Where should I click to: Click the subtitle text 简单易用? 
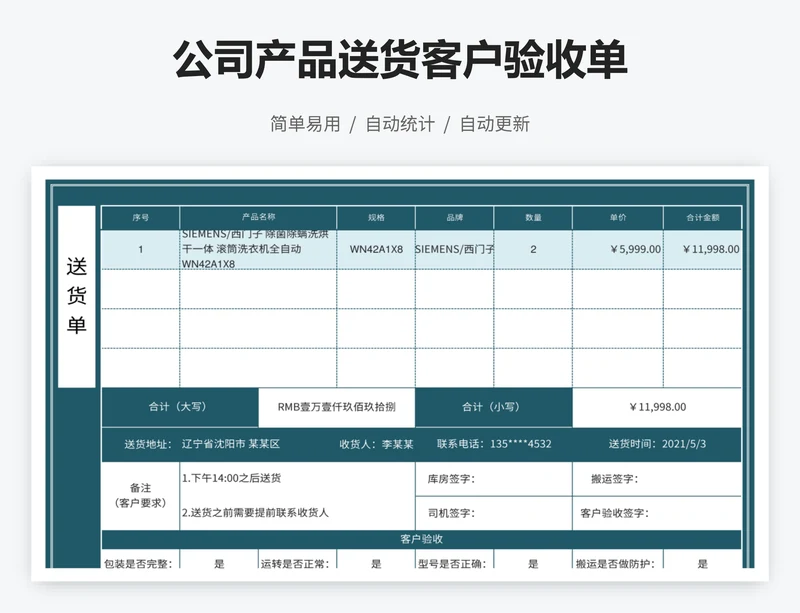tap(305, 124)
